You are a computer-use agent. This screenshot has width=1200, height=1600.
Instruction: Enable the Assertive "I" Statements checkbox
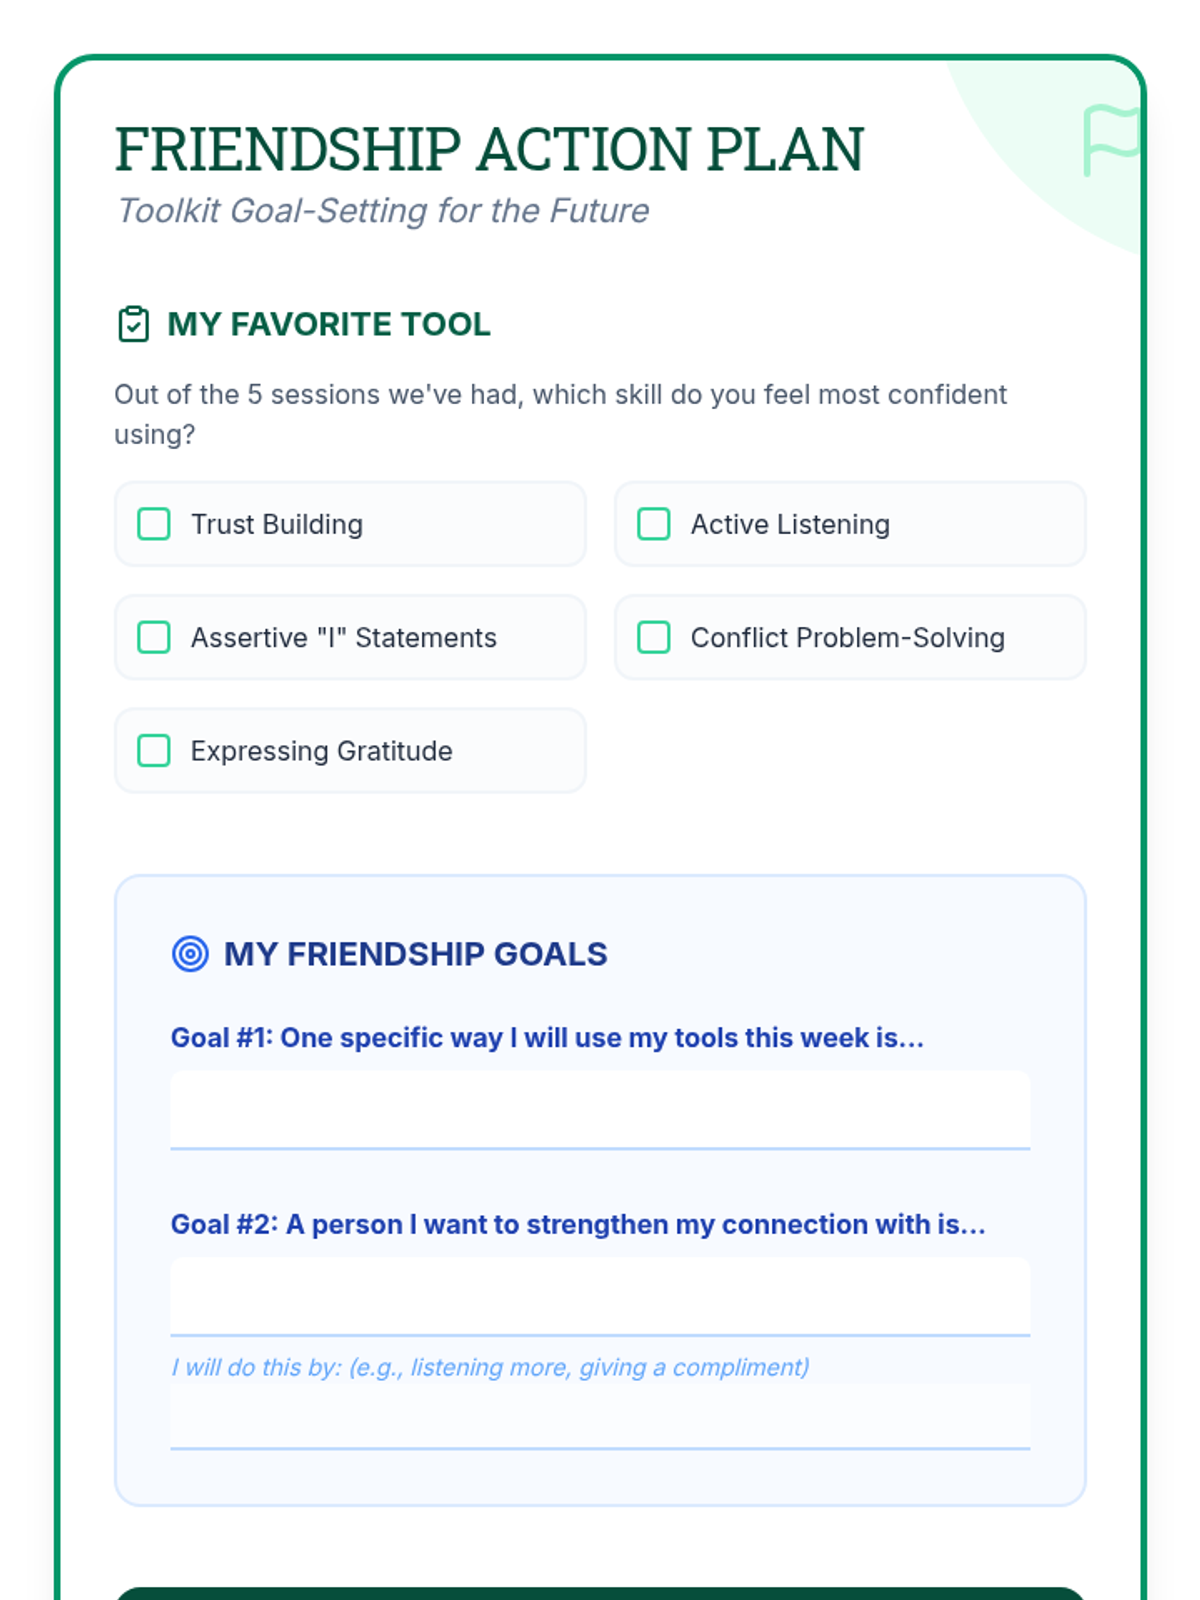point(154,637)
